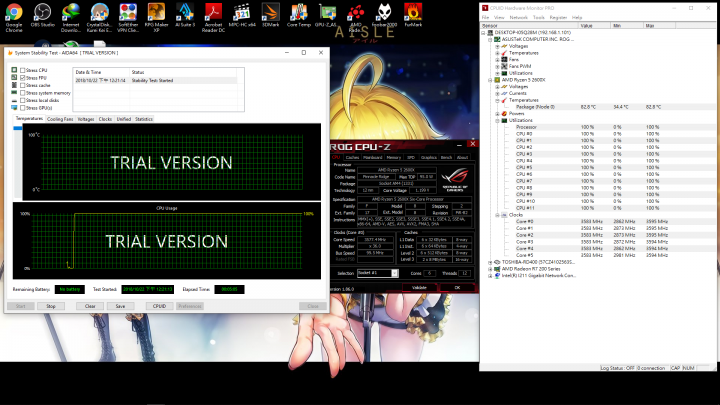The image size is (720, 405).
Task: Enable Stress system memory checkbox
Action: 22,93
